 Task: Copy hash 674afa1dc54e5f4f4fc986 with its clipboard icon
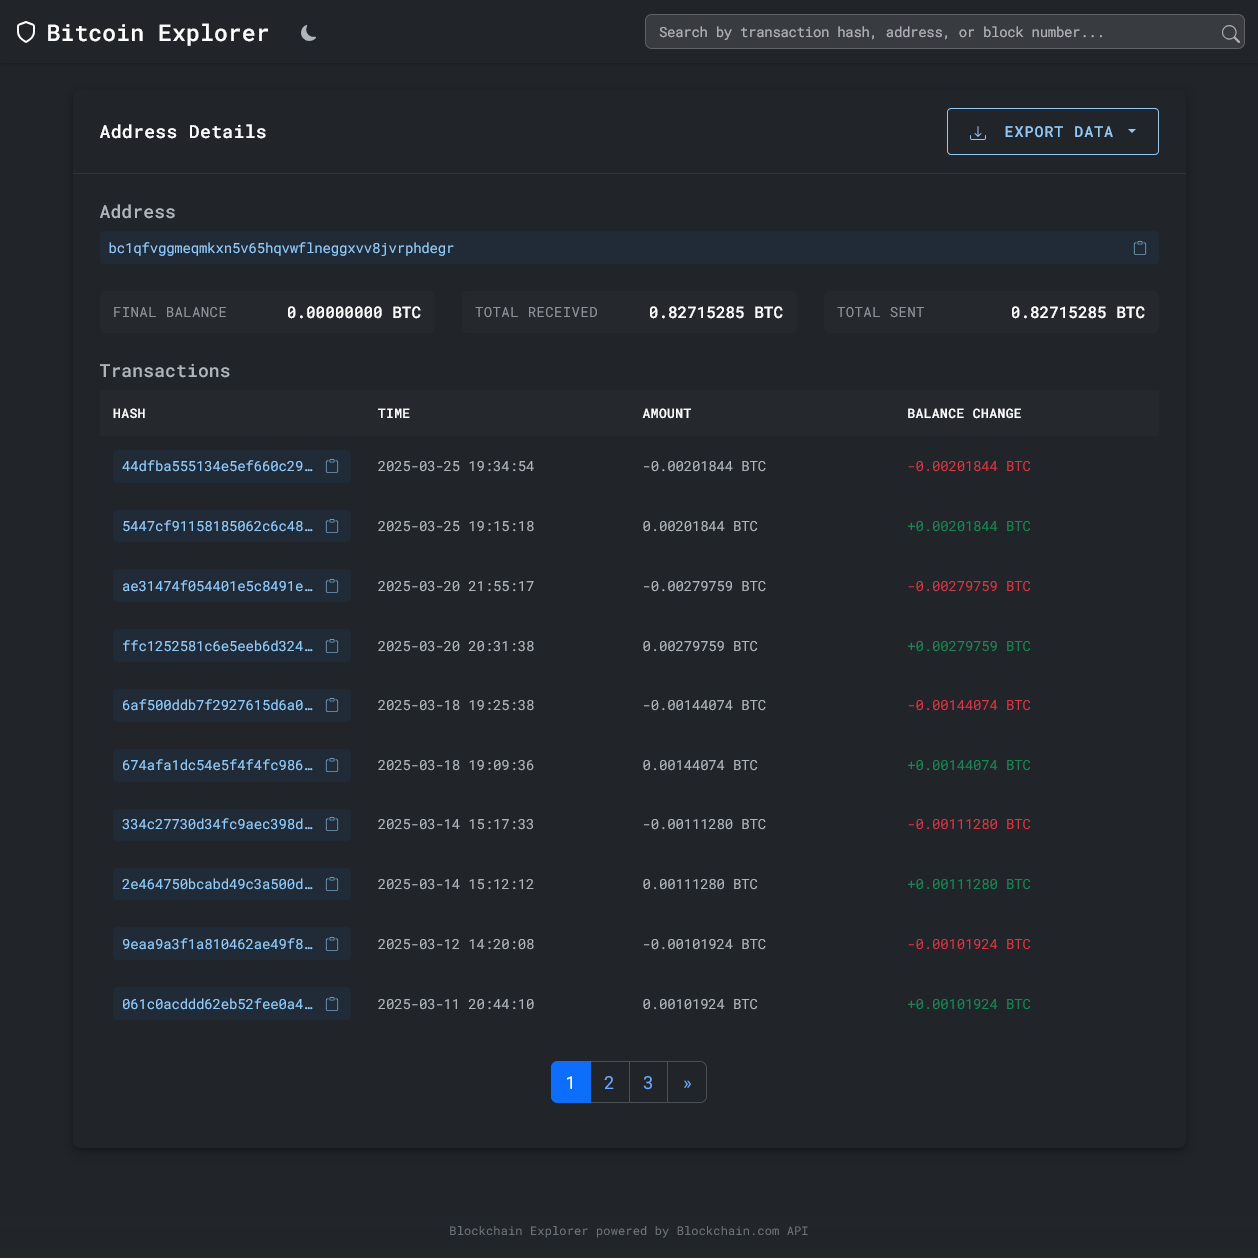tap(332, 765)
